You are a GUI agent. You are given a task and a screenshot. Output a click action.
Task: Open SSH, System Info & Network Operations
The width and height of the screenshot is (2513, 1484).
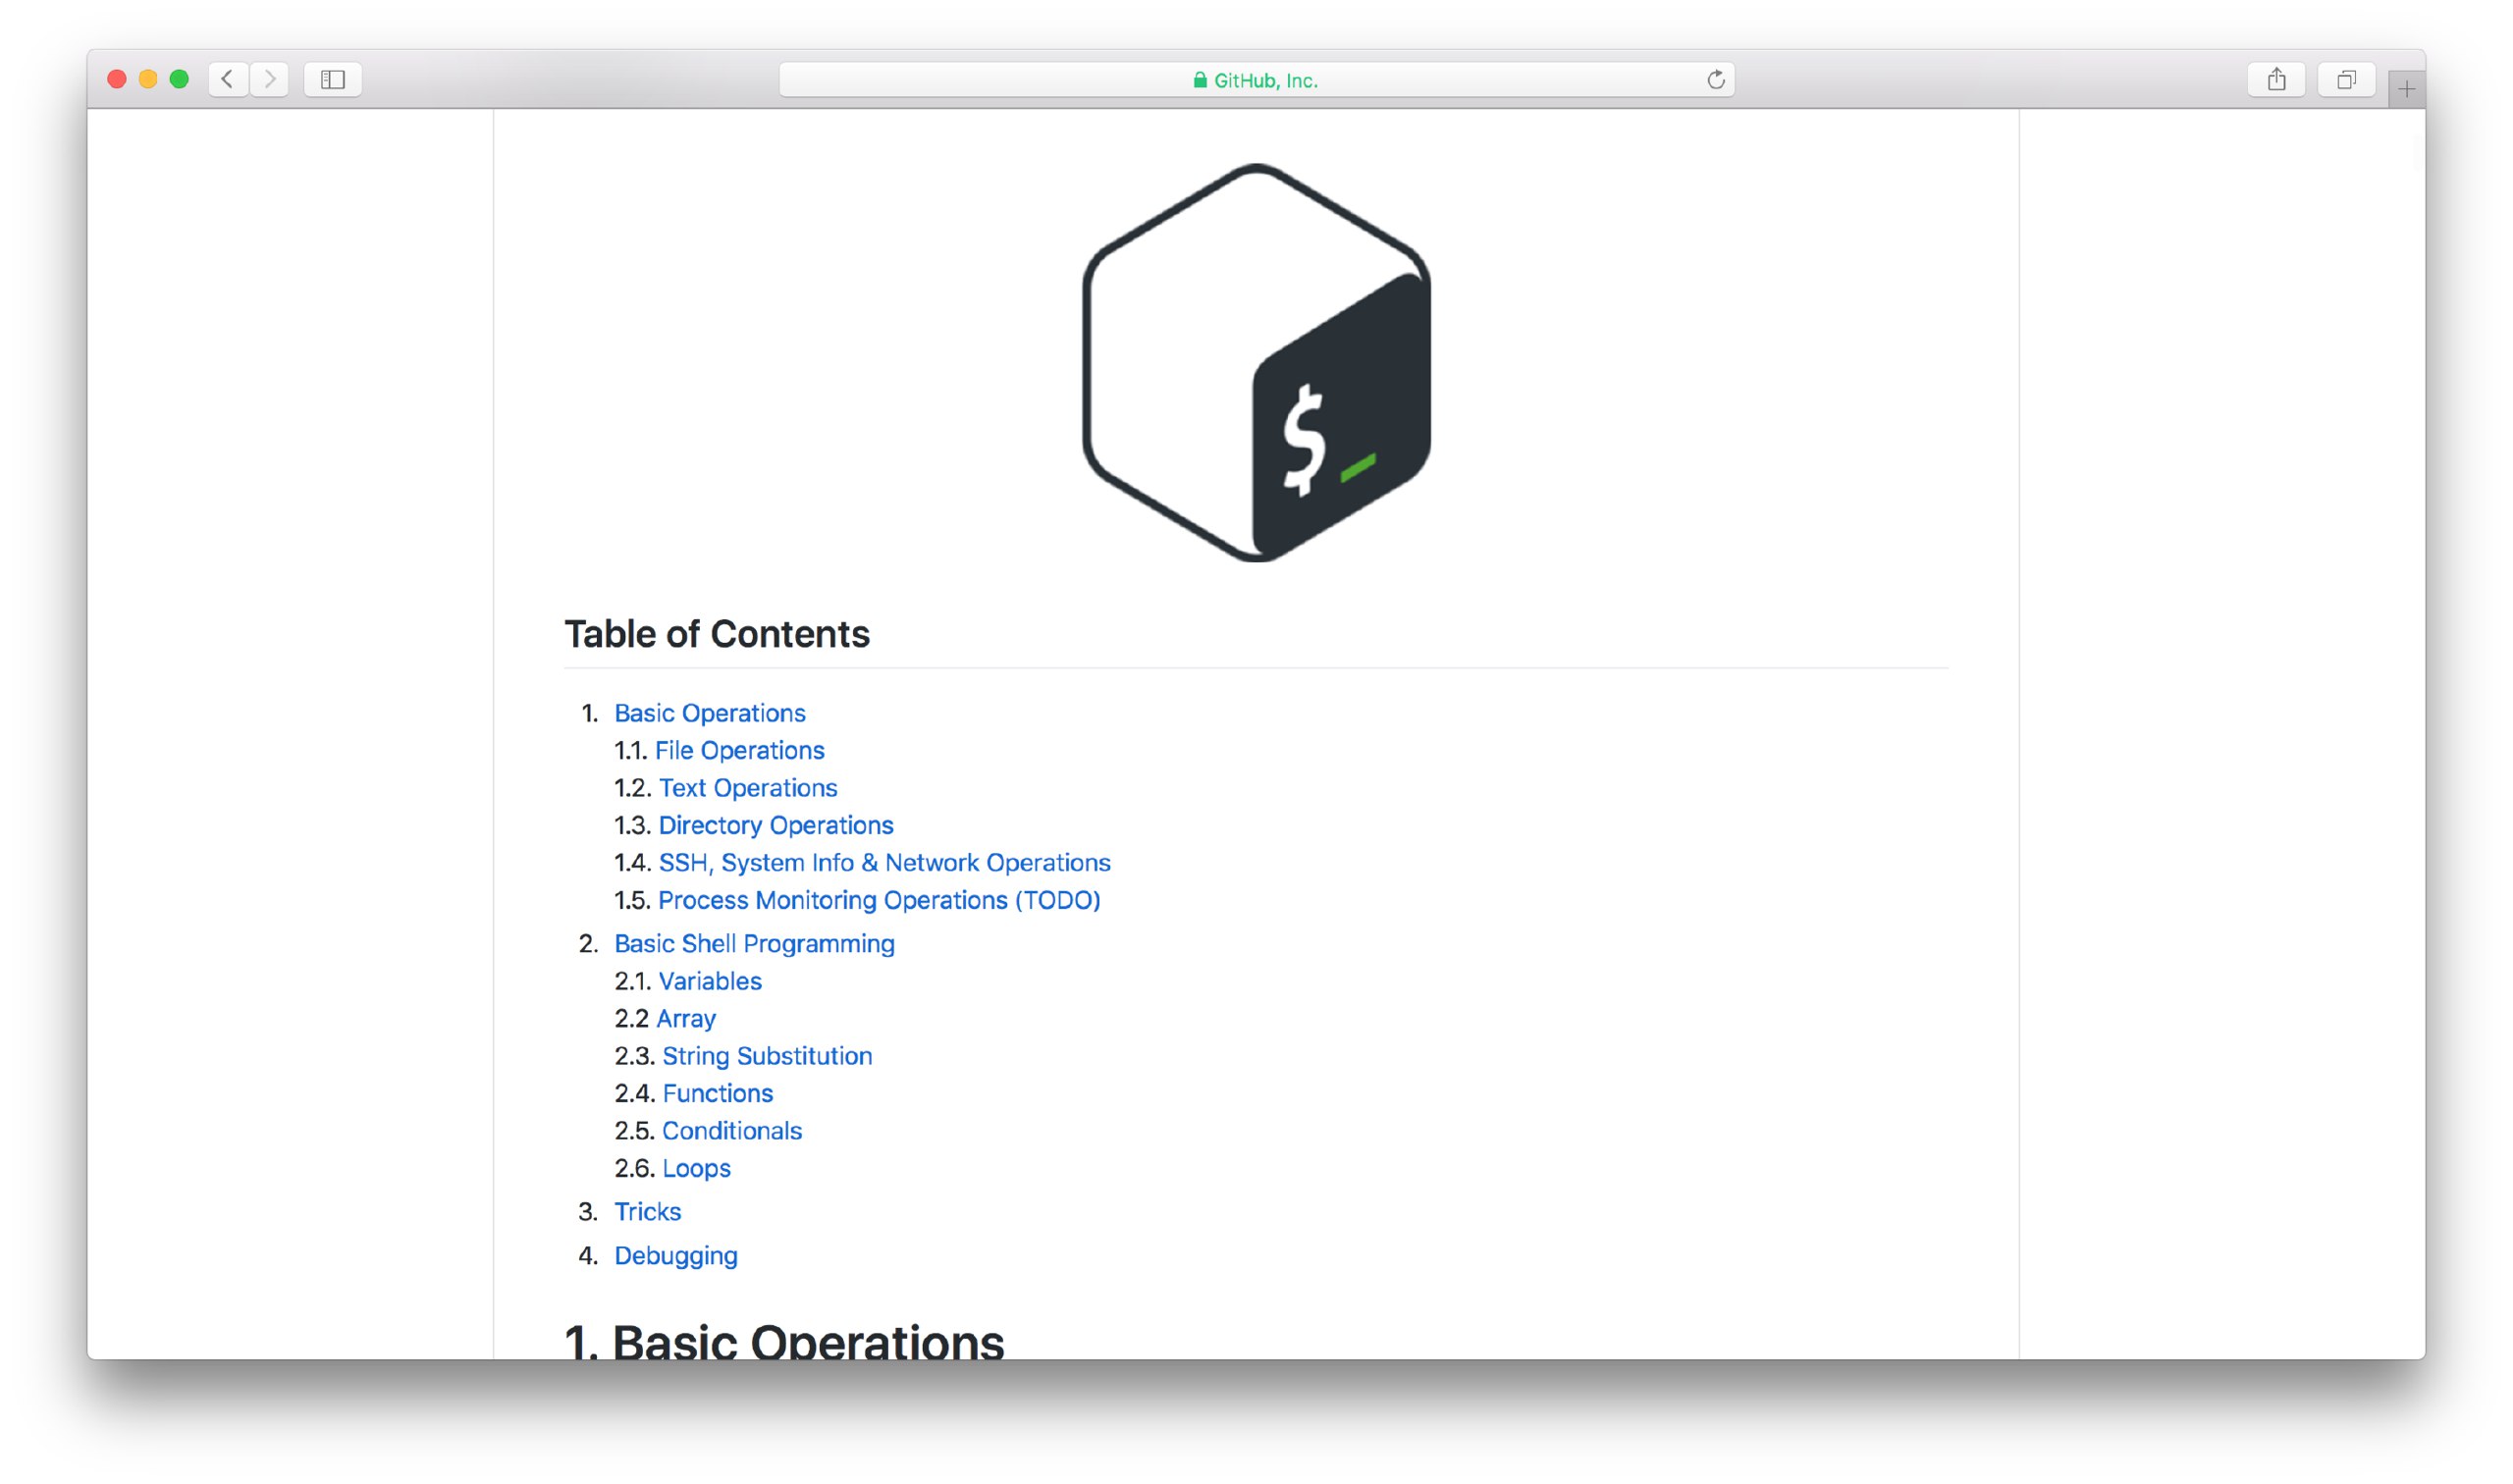click(x=884, y=862)
